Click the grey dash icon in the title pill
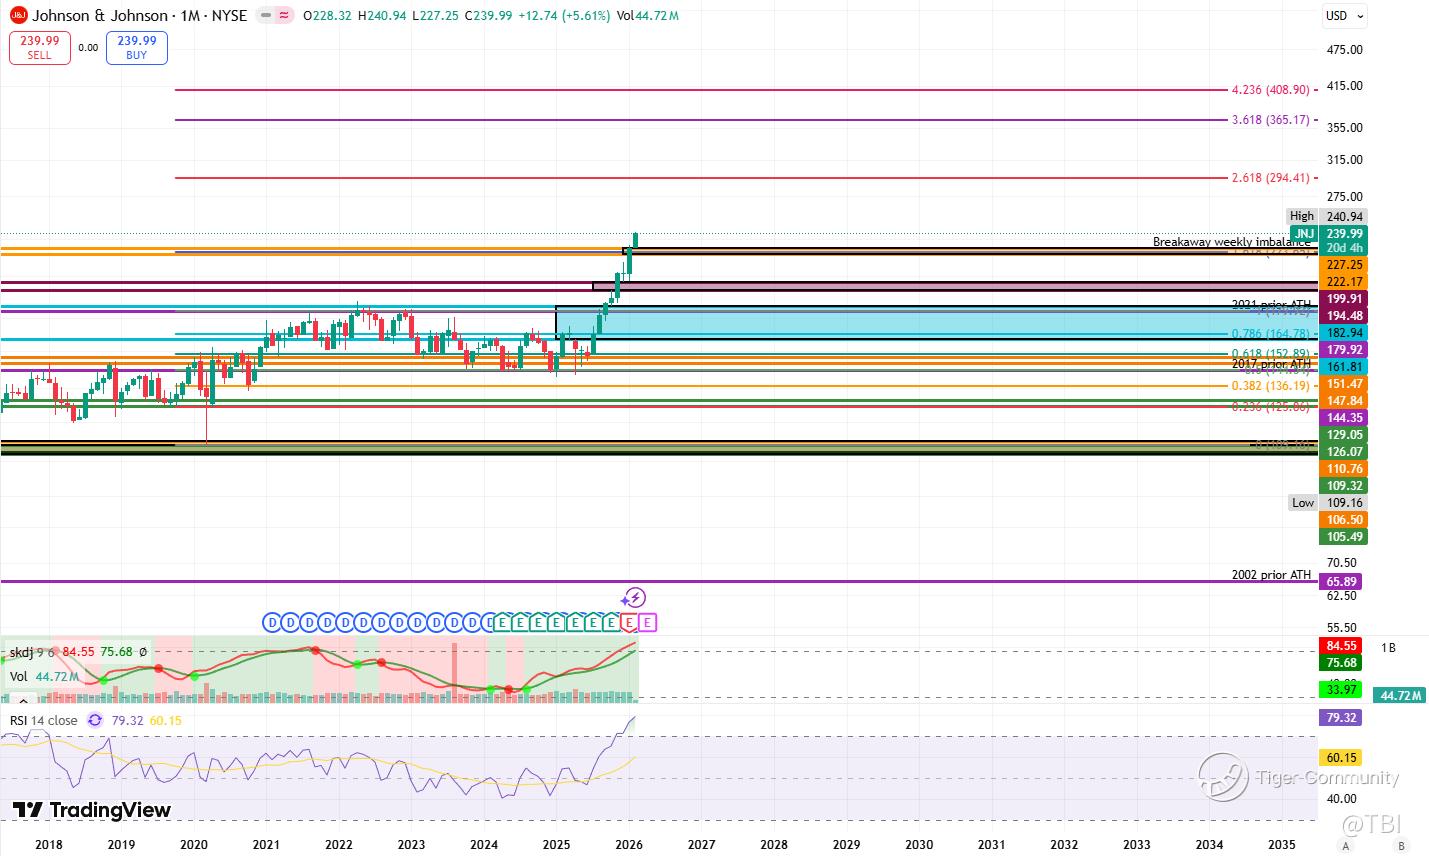1429x856 pixels. 265,16
